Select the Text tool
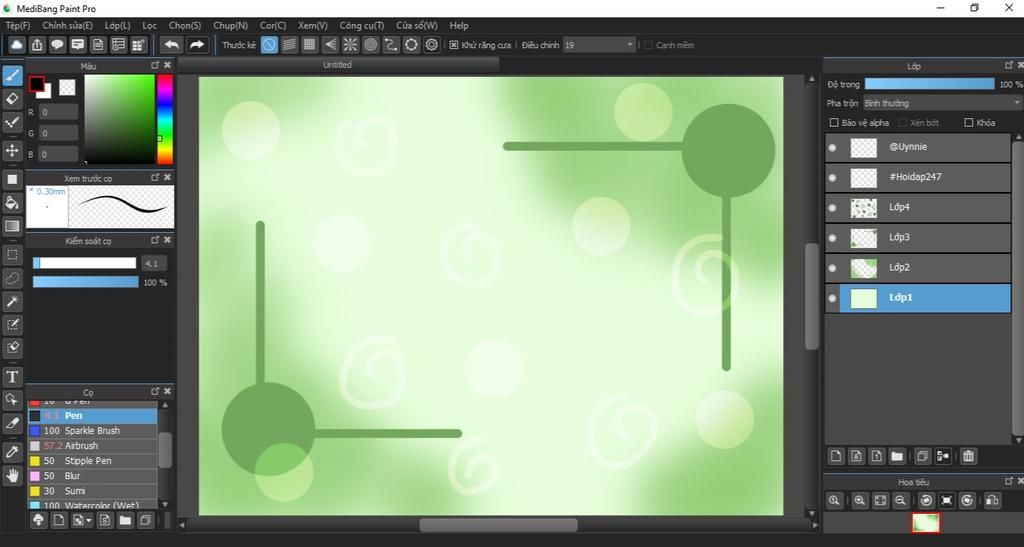1024x547 pixels. [x=12, y=376]
